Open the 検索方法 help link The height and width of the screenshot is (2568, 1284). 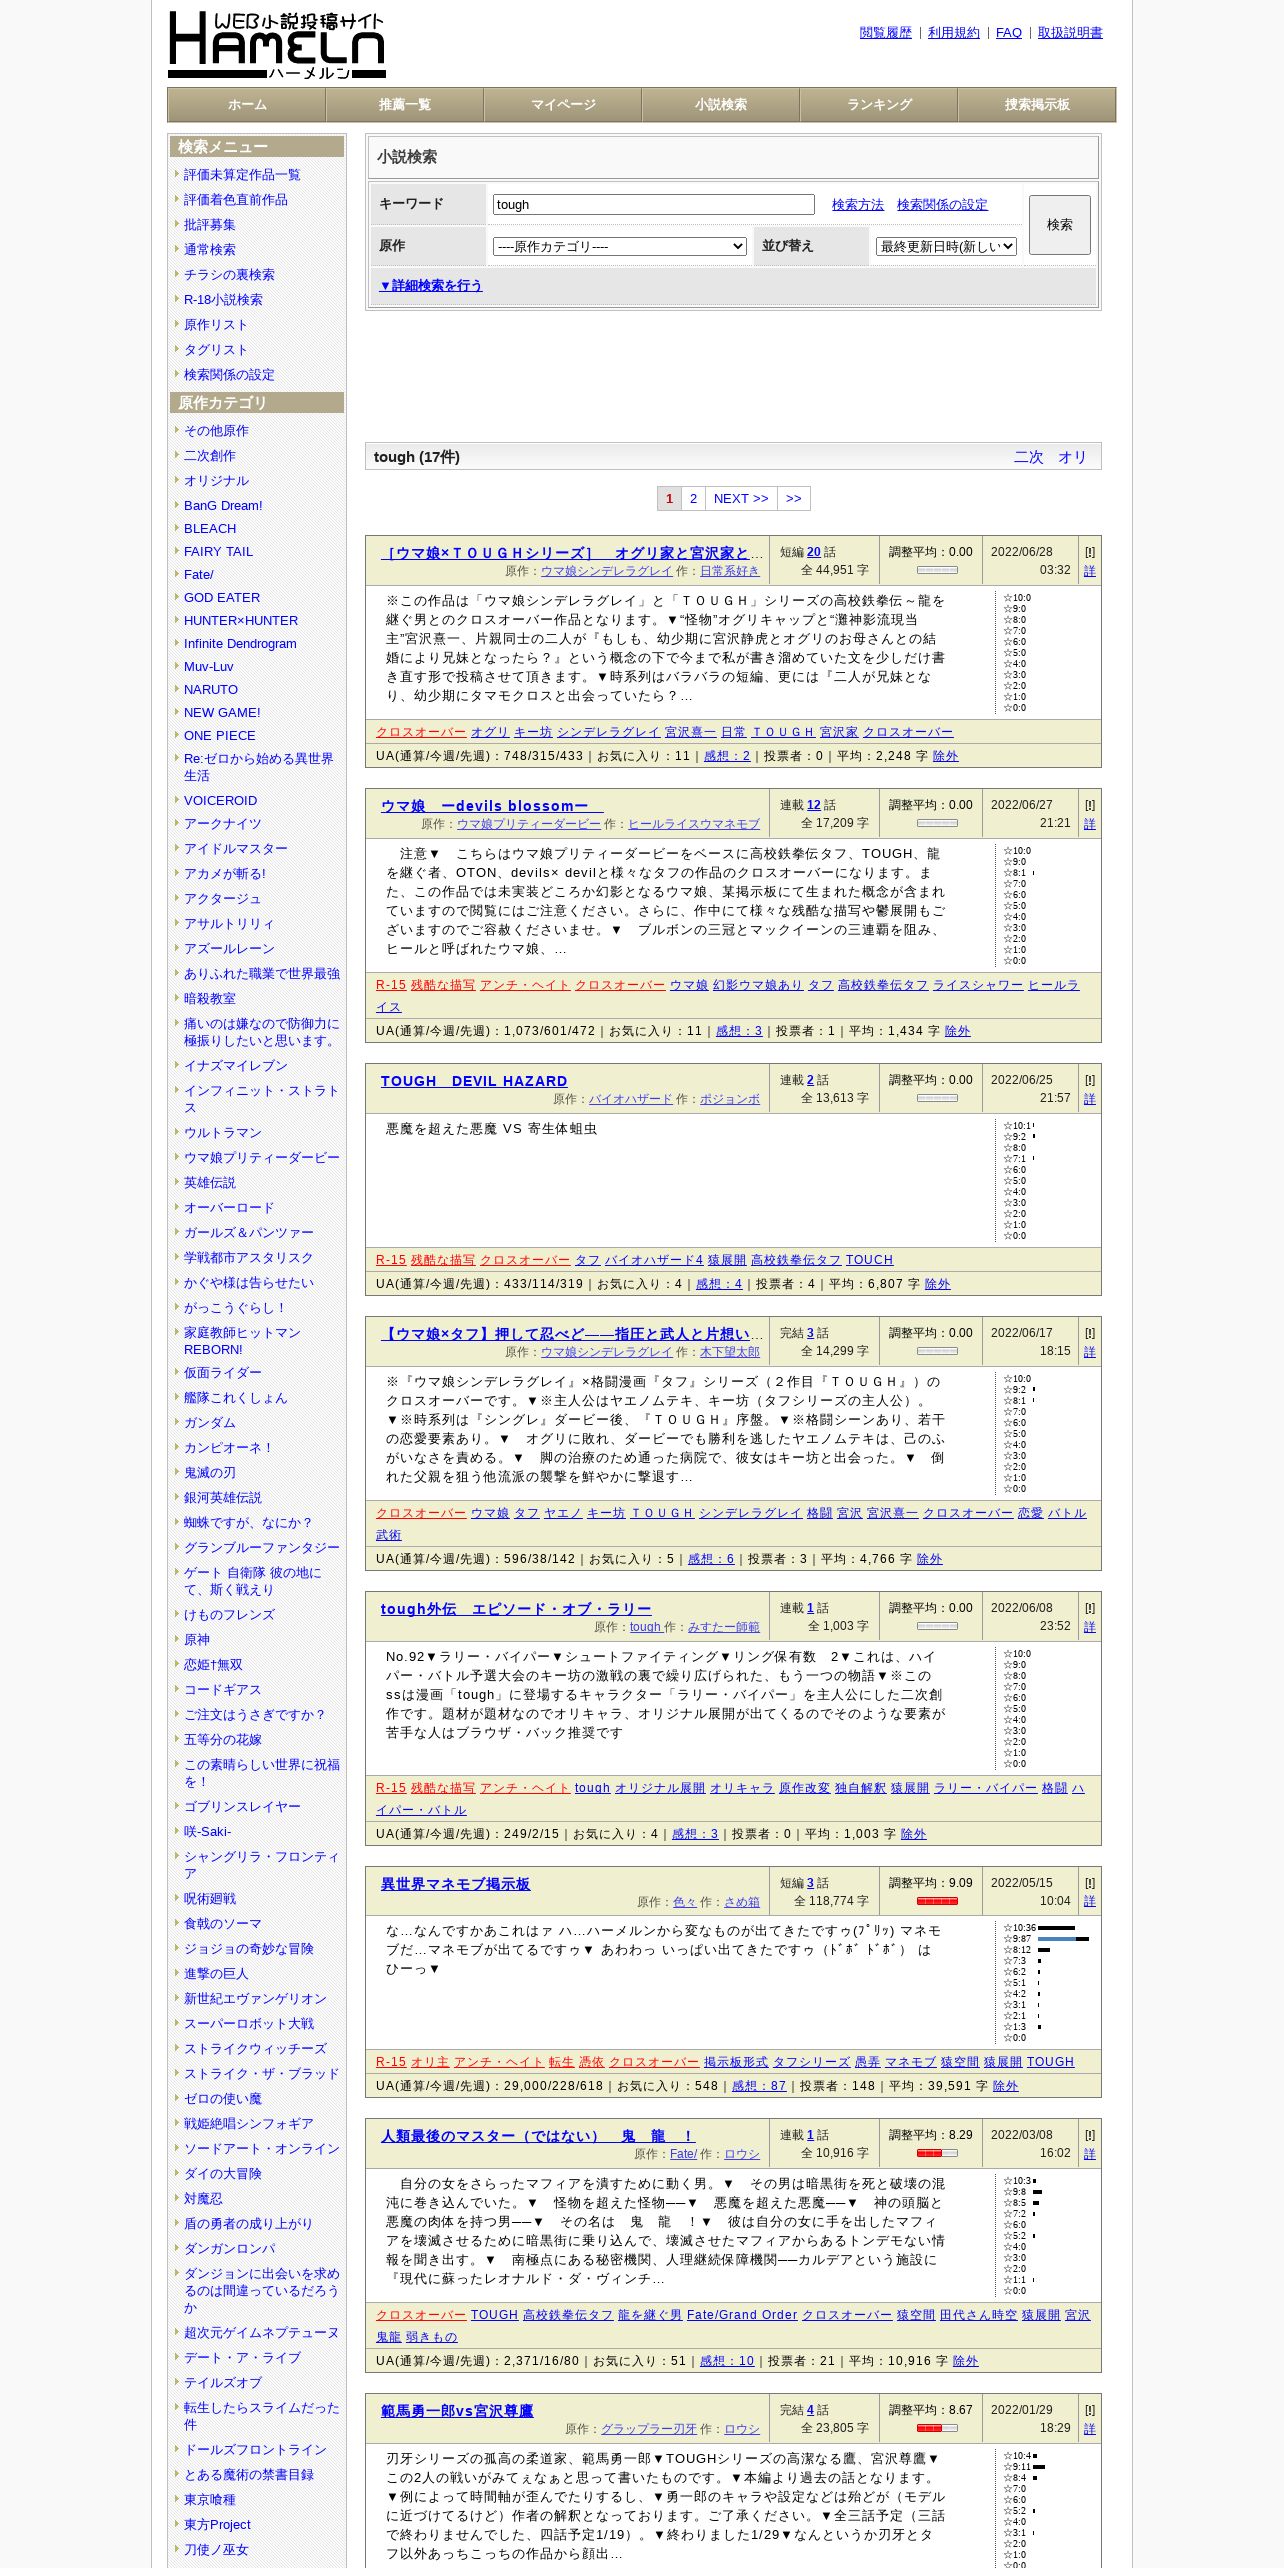point(858,205)
